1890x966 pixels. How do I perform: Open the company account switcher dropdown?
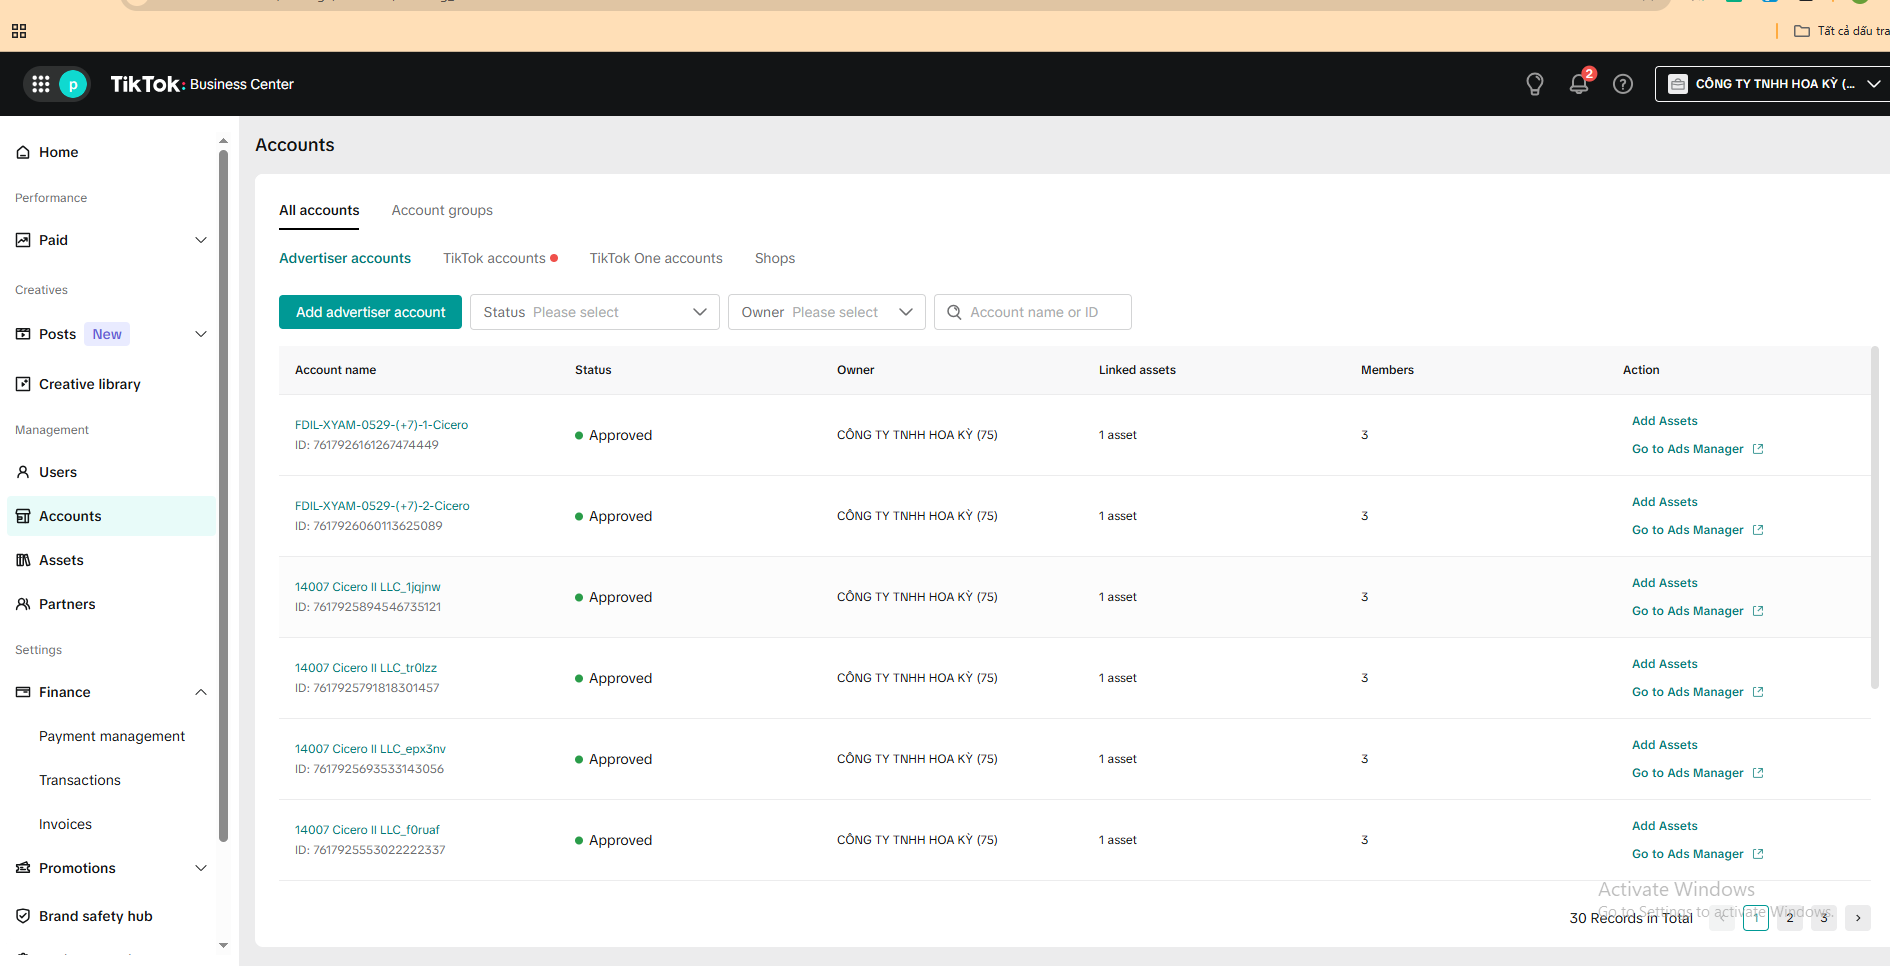coord(1772,84)
